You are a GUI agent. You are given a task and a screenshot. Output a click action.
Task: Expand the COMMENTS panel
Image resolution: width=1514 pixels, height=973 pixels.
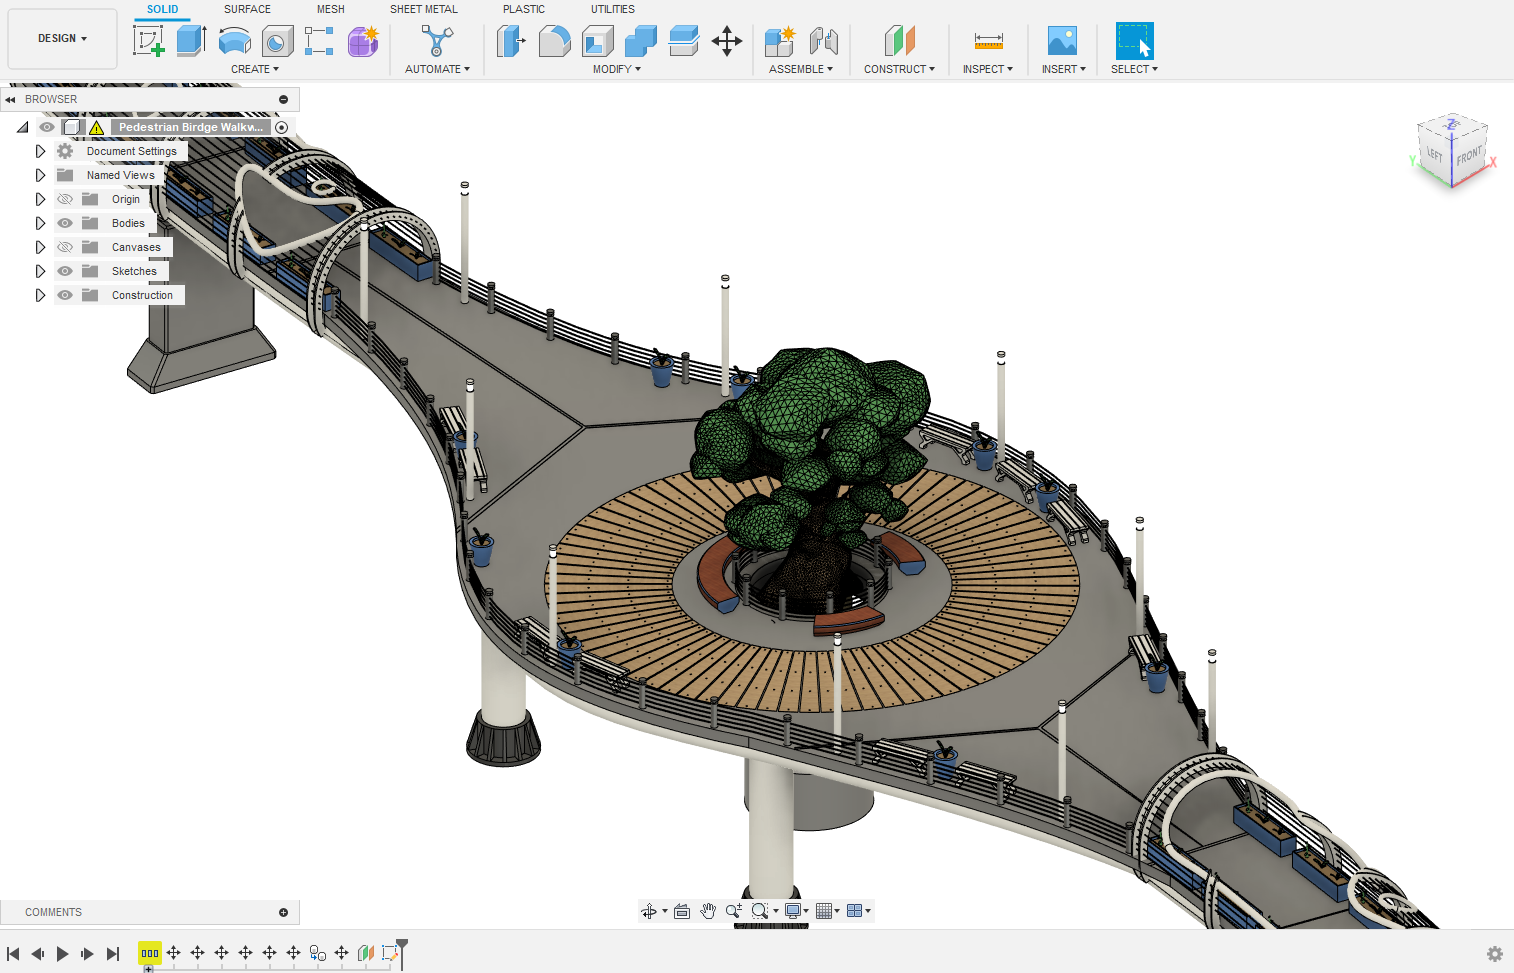[x=285, y=911]
